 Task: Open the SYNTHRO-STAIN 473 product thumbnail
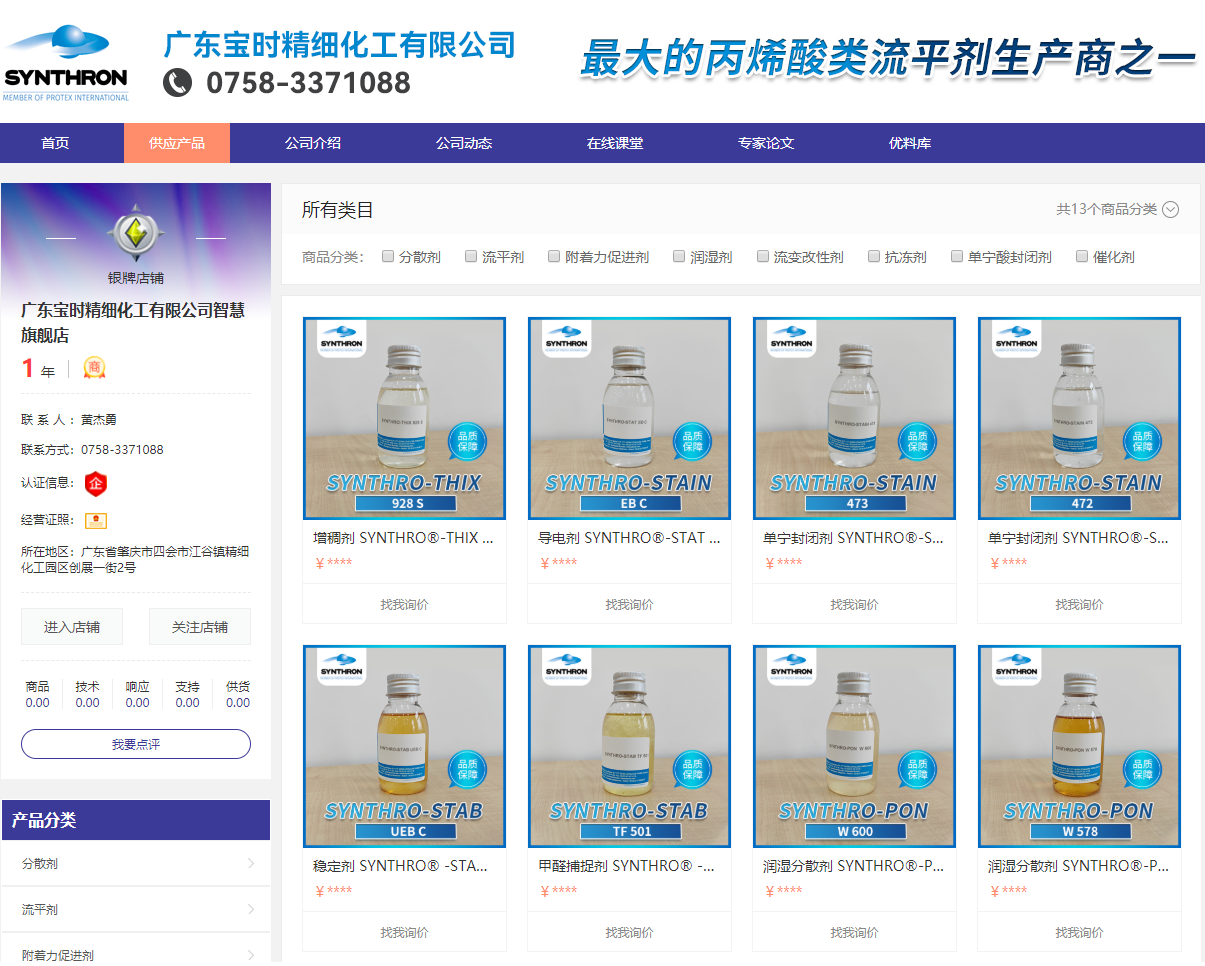click(x=854, y=419)
